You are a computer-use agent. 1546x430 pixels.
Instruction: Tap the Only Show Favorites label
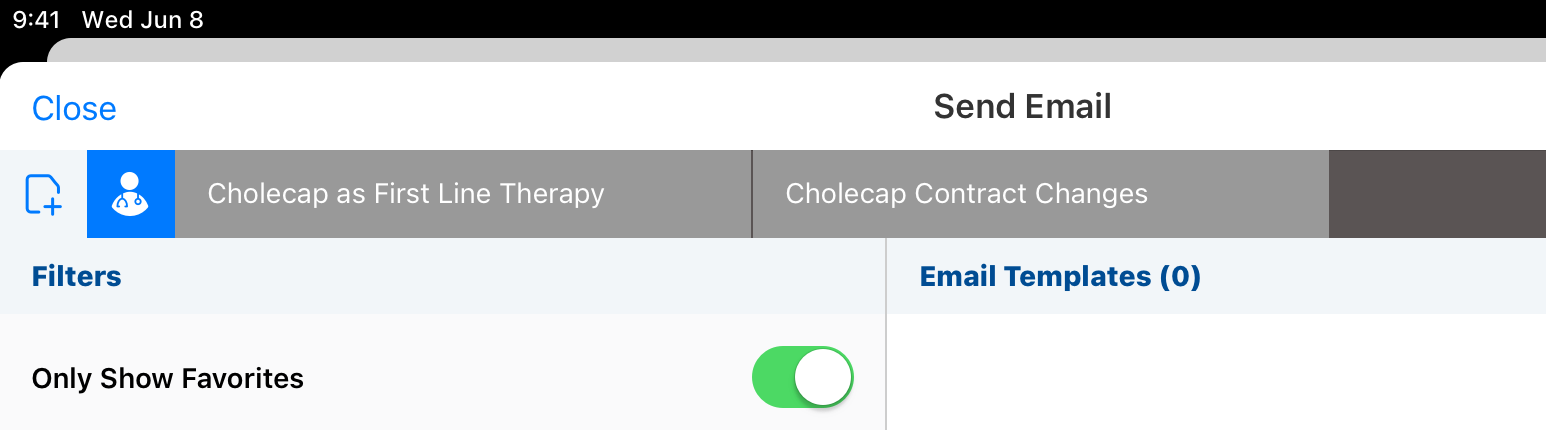[168, 379]
